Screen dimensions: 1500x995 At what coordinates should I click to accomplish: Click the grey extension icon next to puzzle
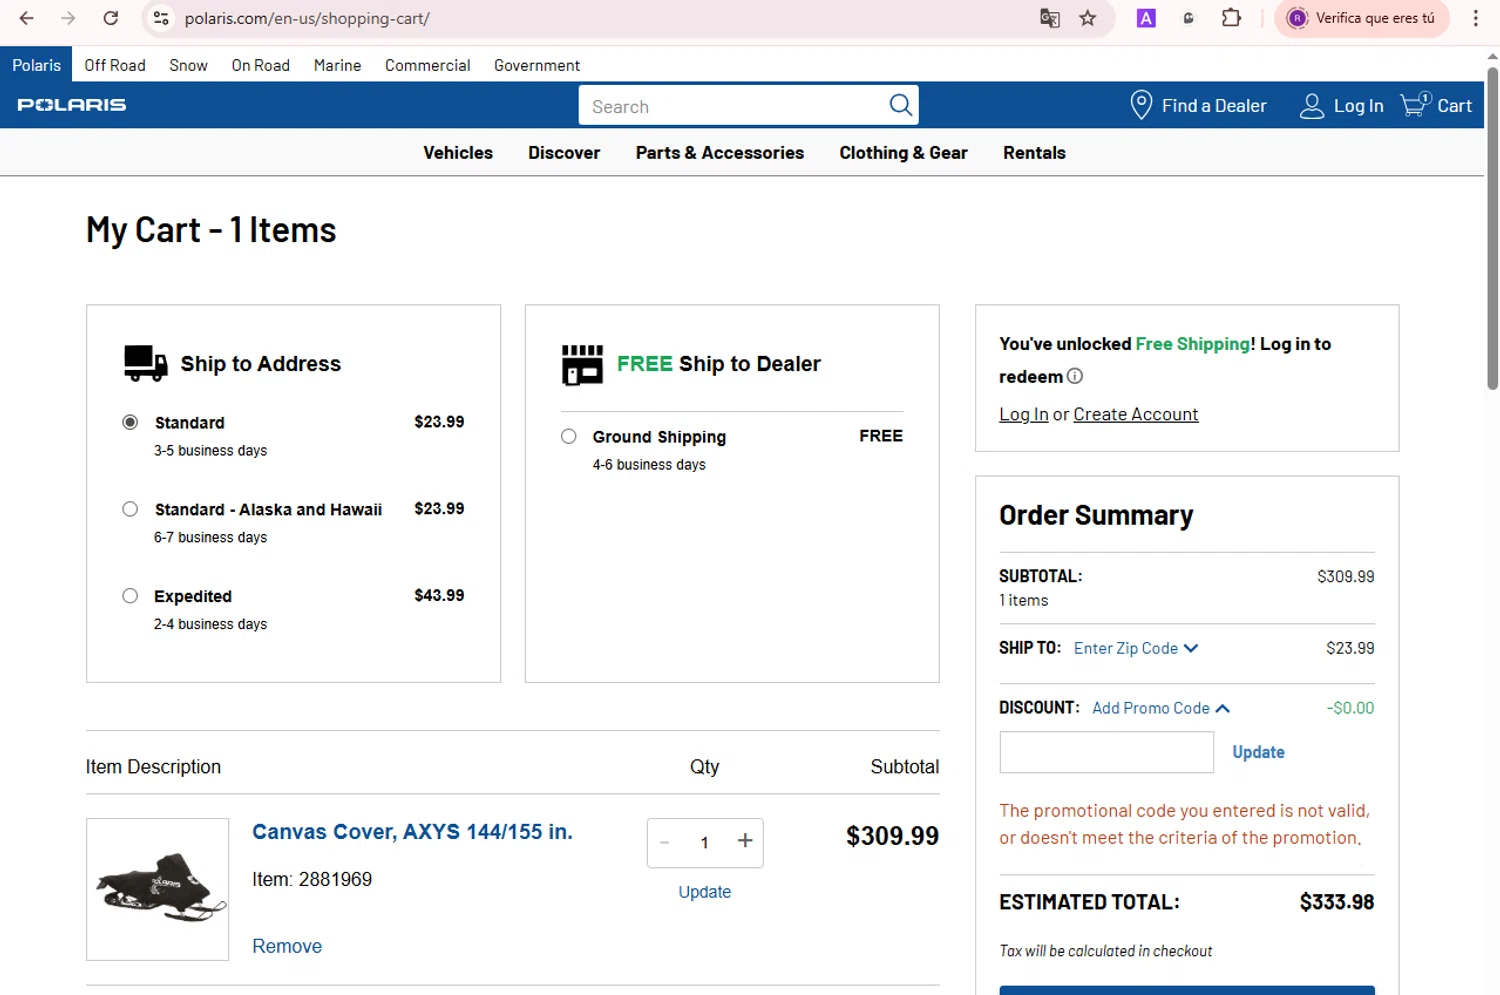[1188, 18]
